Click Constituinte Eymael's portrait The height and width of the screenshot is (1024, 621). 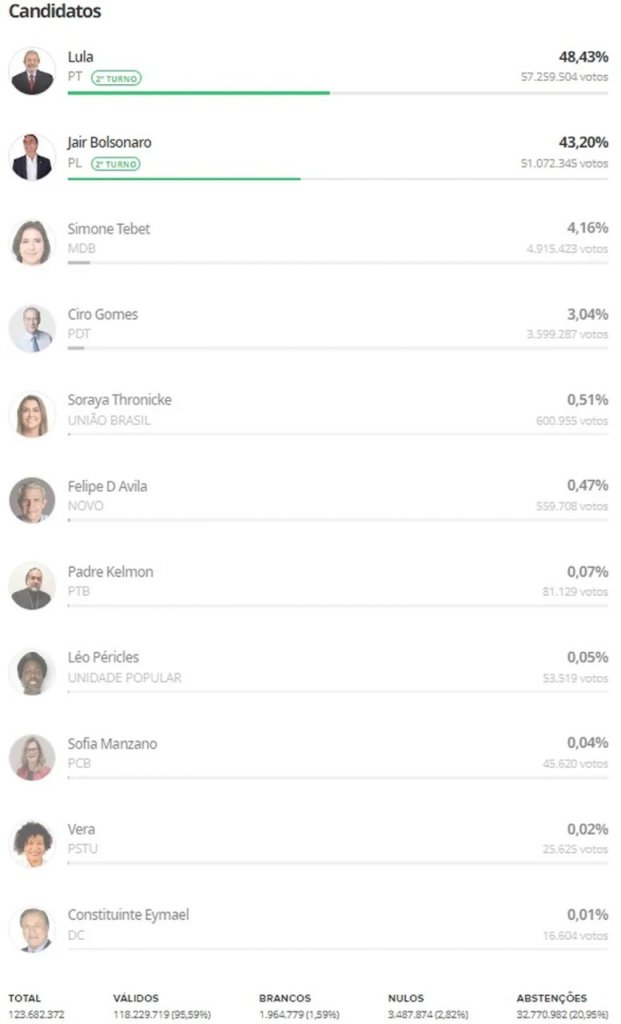pos(32,929)
